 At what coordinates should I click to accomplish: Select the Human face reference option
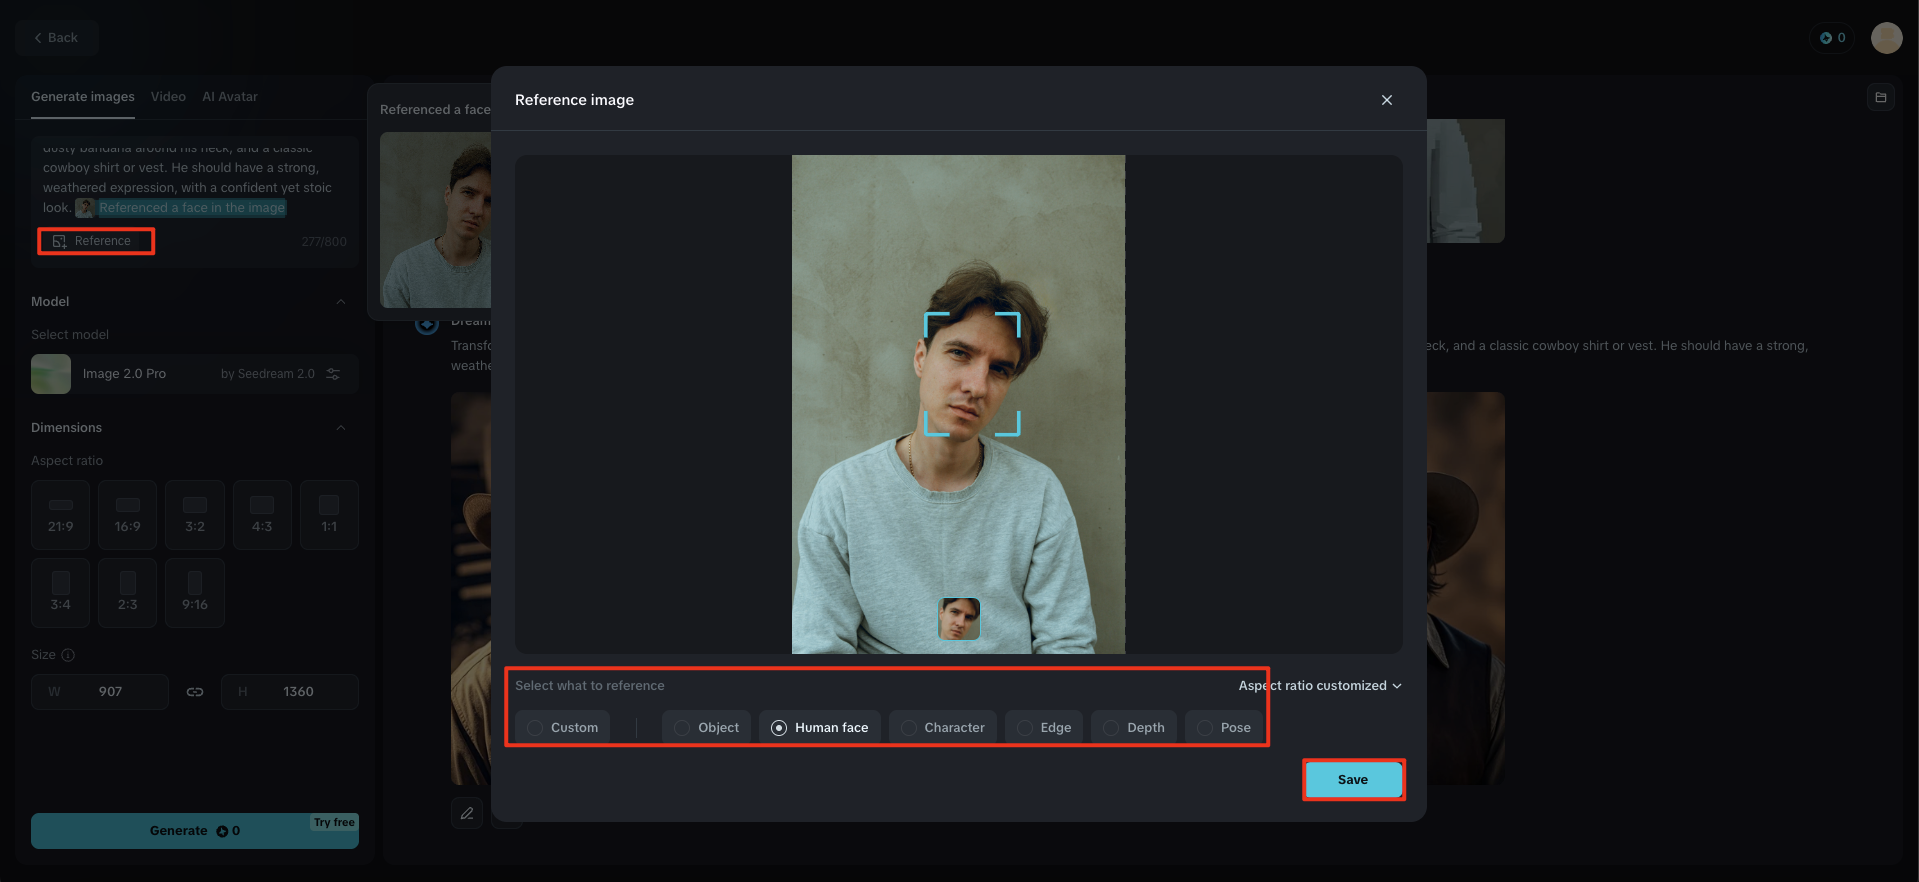pyautogui.click(x=820, y=728)
